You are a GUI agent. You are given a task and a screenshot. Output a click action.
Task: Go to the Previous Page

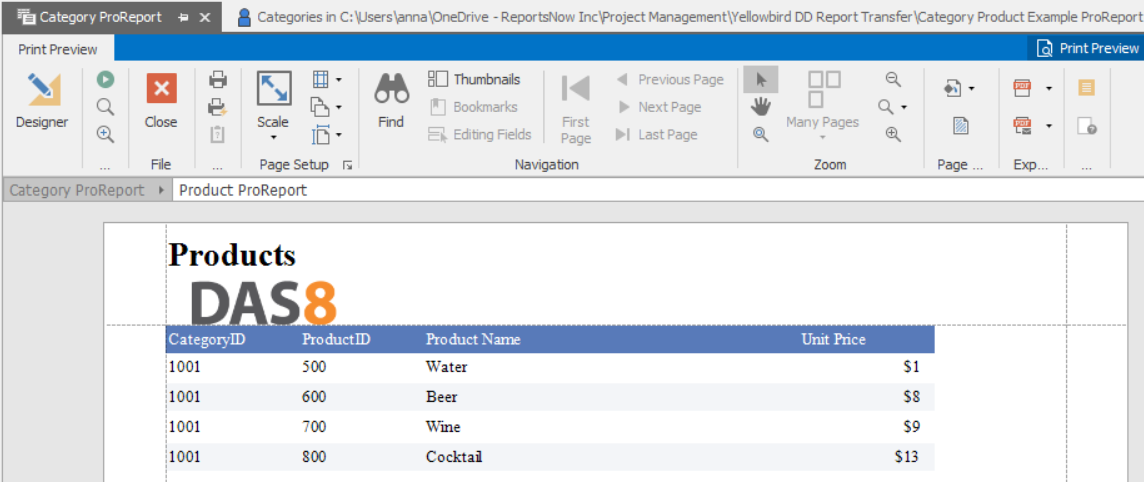(669, 79)
